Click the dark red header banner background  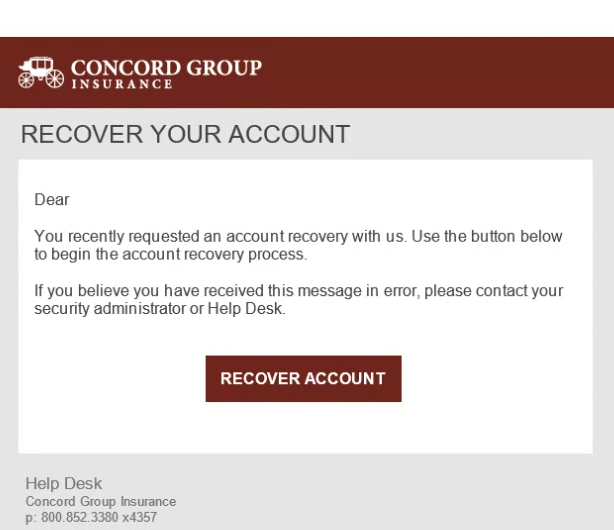point(450,72)
